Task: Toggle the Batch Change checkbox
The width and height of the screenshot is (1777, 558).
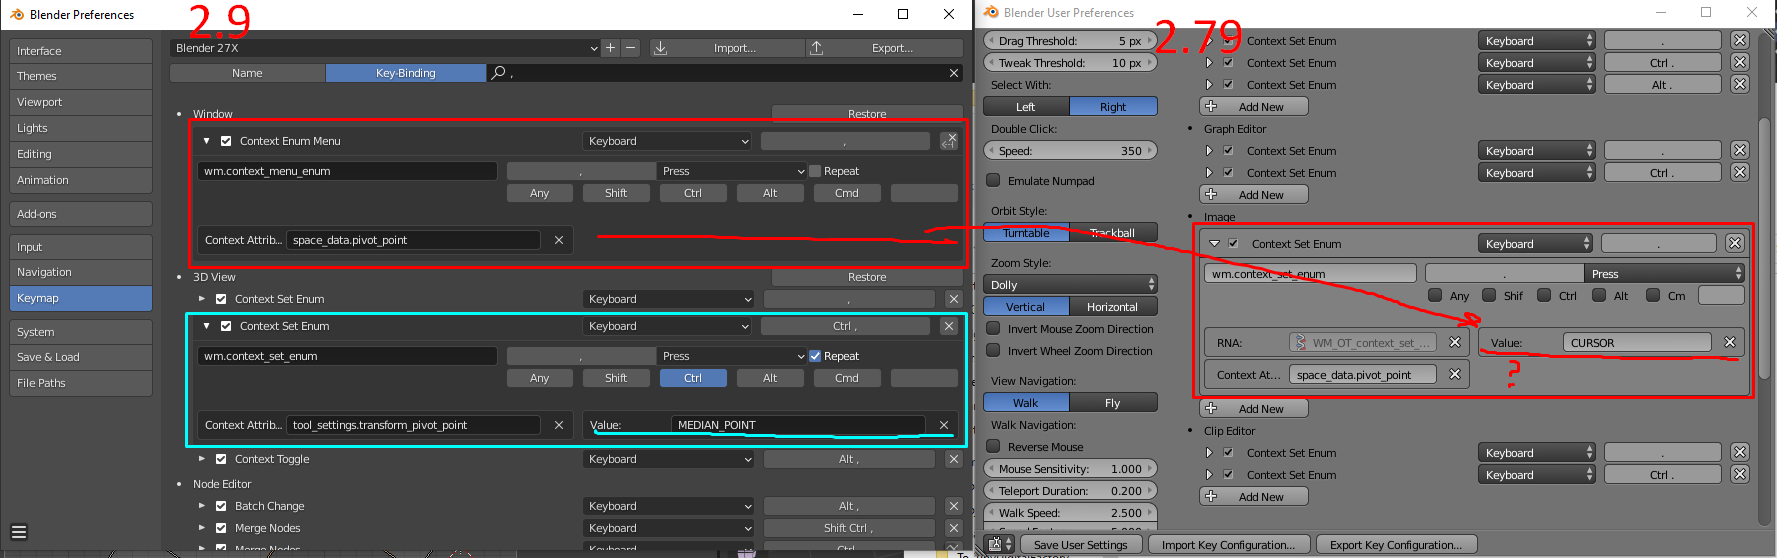Action: 221,506
